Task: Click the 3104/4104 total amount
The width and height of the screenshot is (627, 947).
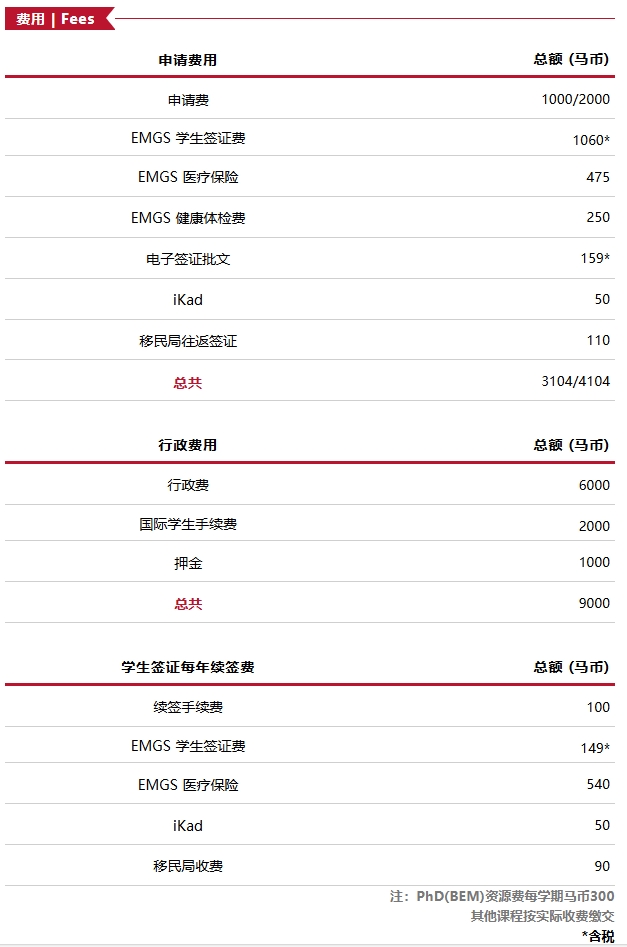Action: 575,381
